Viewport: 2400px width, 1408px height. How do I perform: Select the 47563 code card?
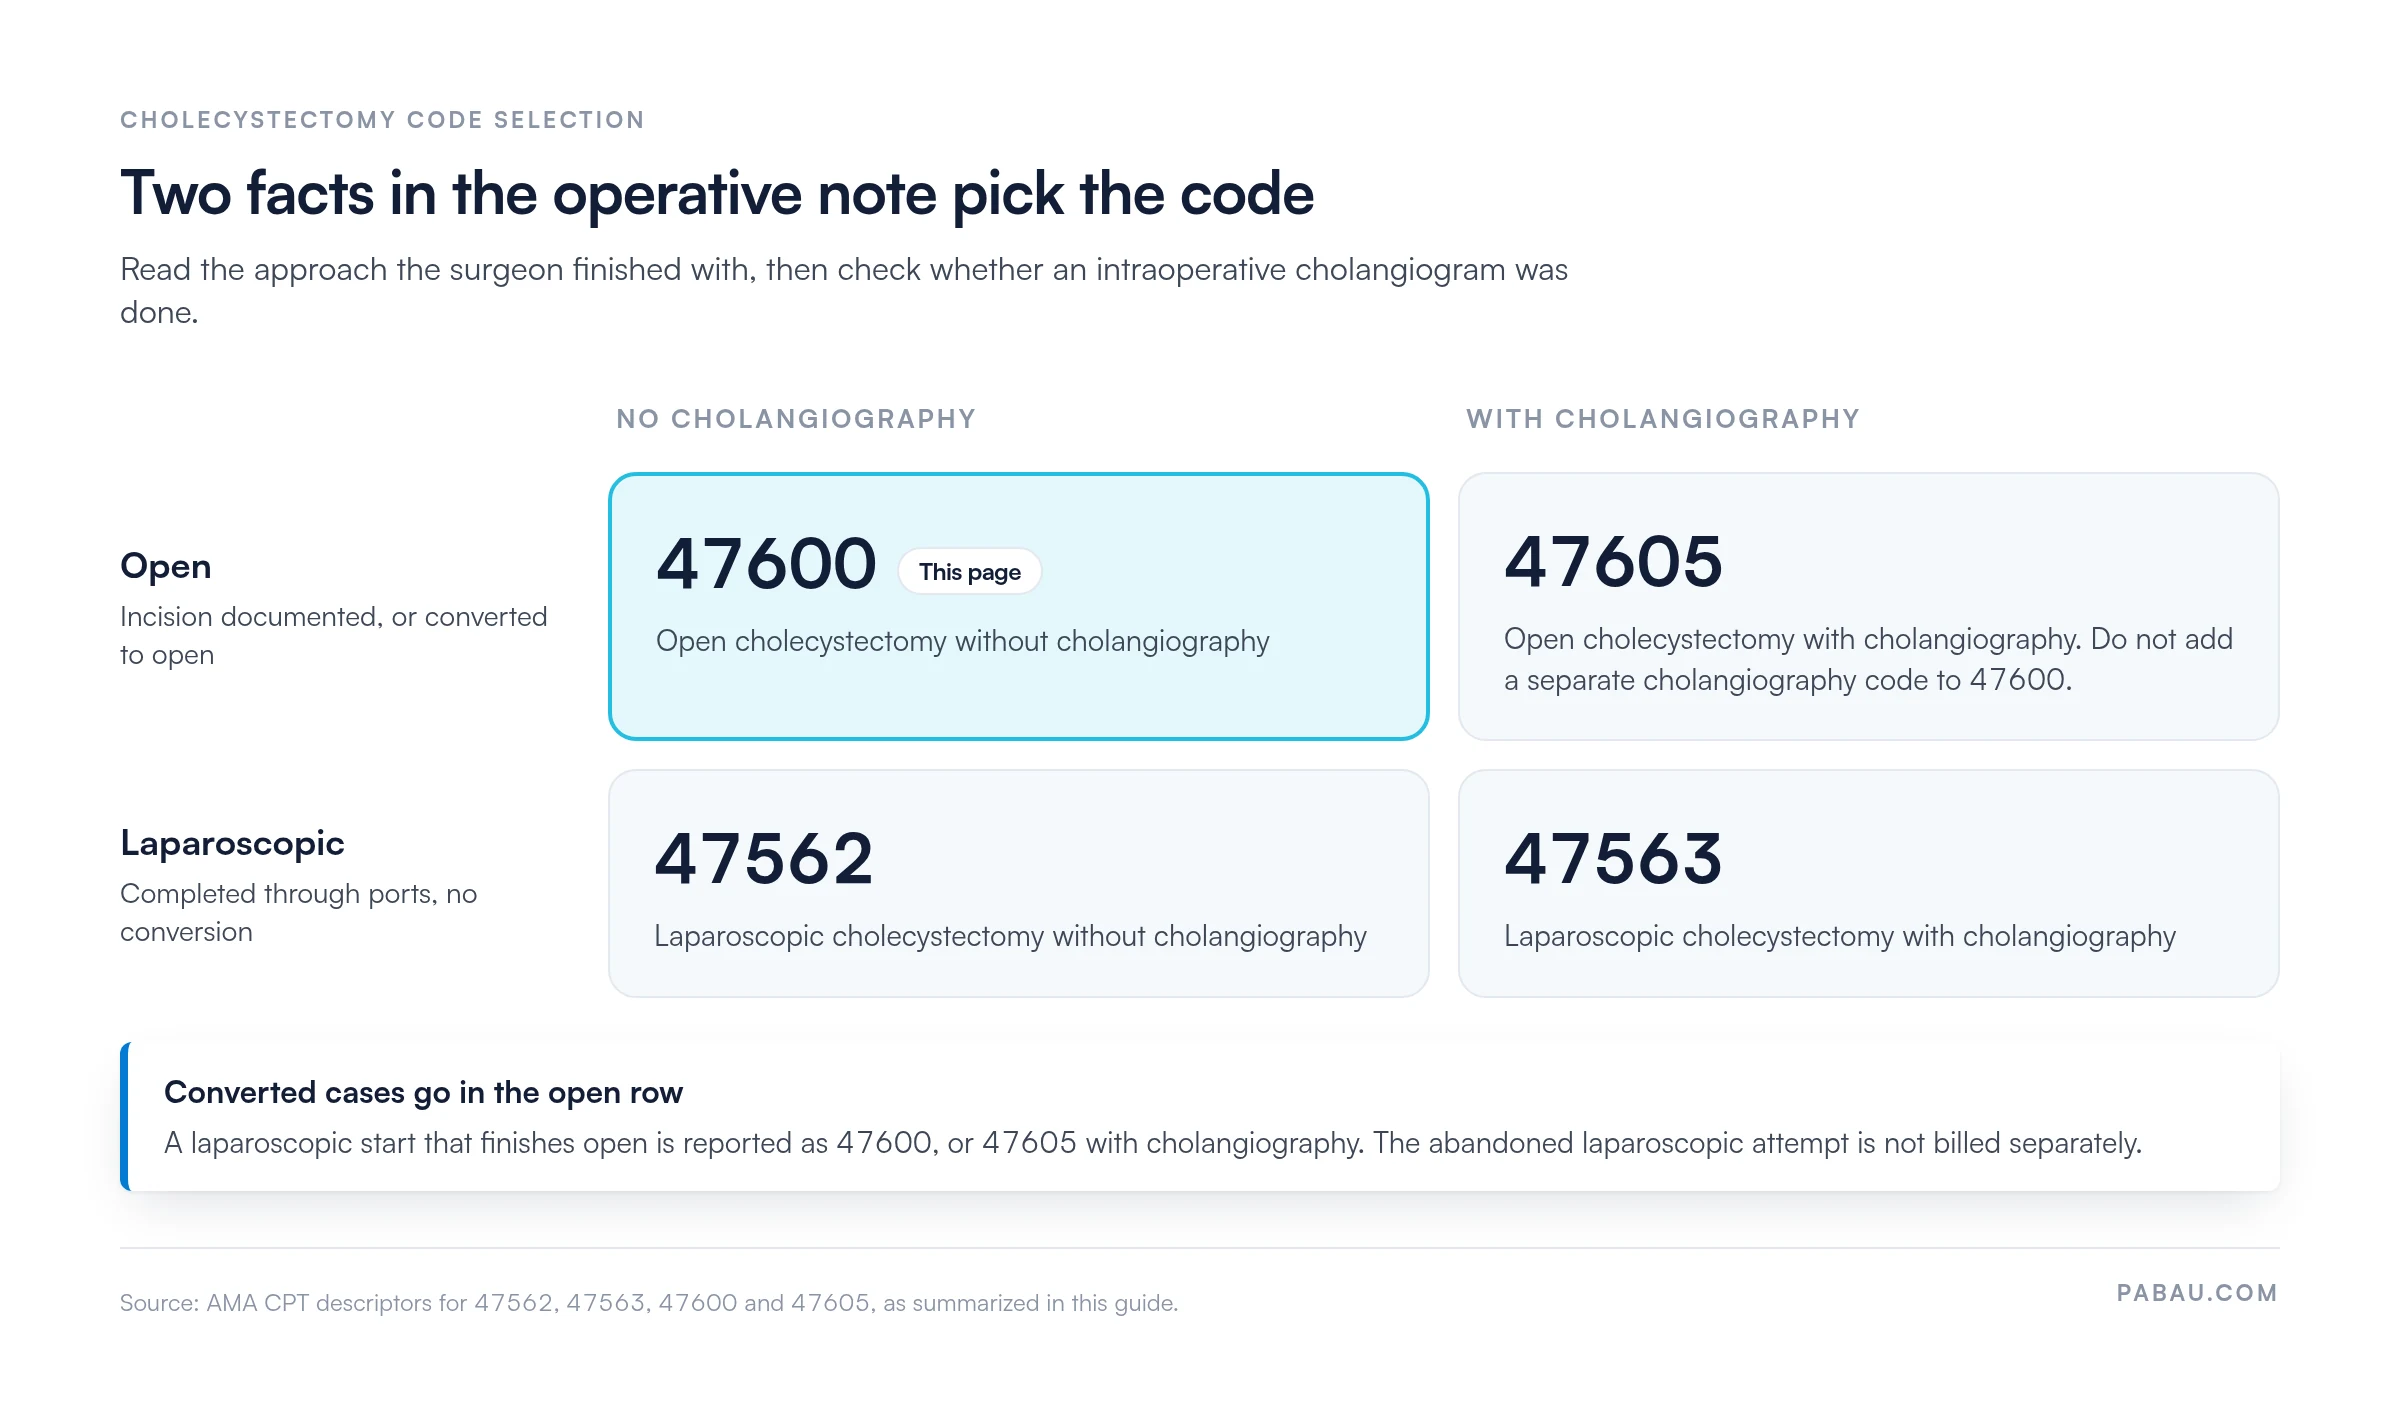pos(1868,883)
